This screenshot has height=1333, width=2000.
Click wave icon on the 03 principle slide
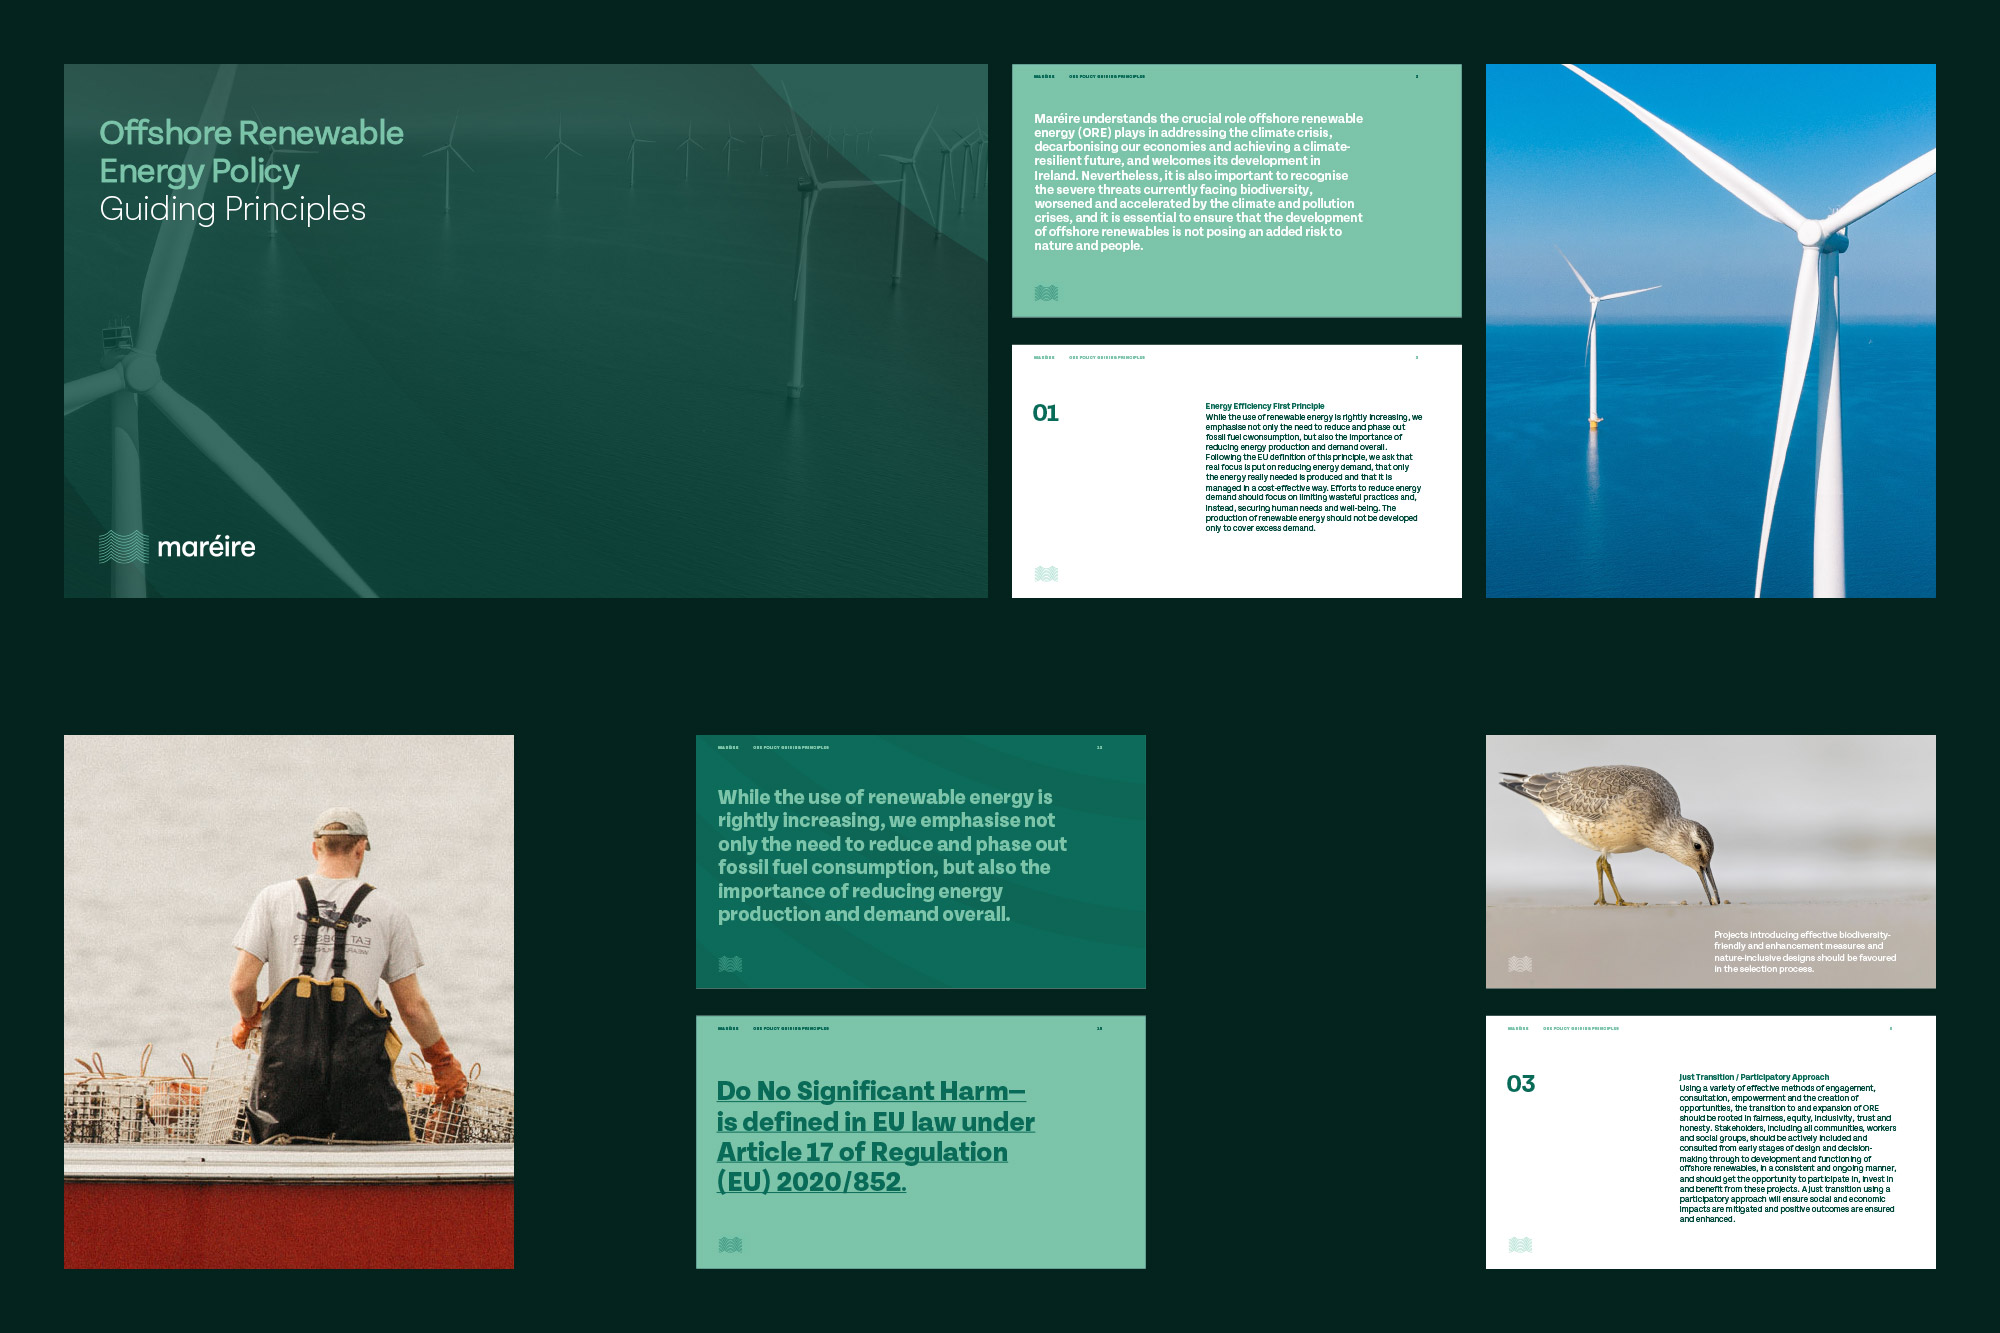[1520, 1245]
